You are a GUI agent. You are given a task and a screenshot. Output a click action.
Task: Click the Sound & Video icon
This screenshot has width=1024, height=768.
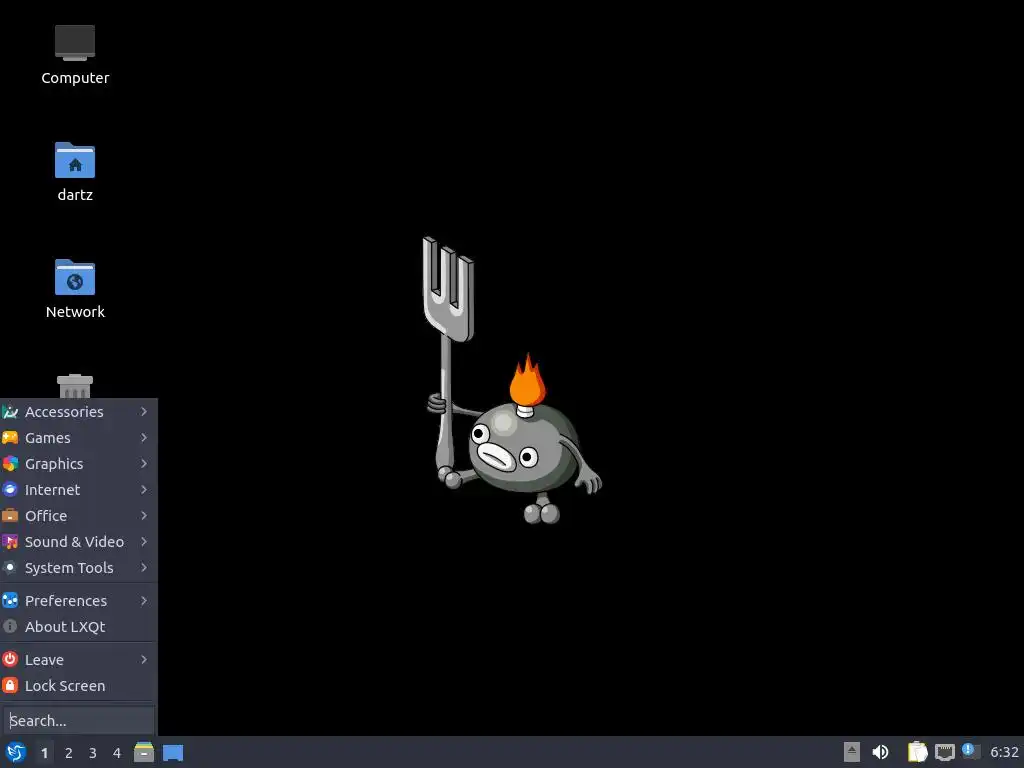click(x=10, y=542)
